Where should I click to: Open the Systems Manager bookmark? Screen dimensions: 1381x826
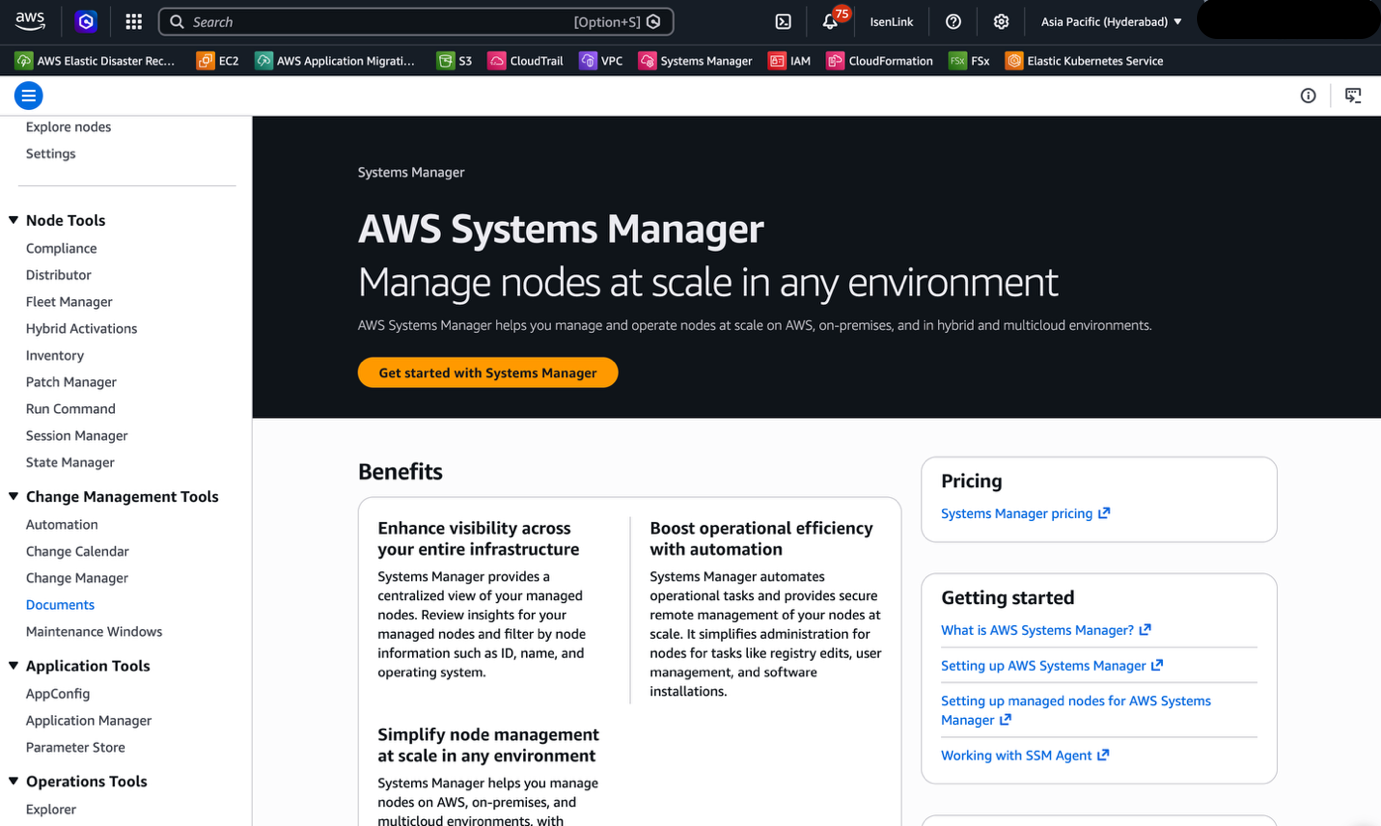pos(696,61)
